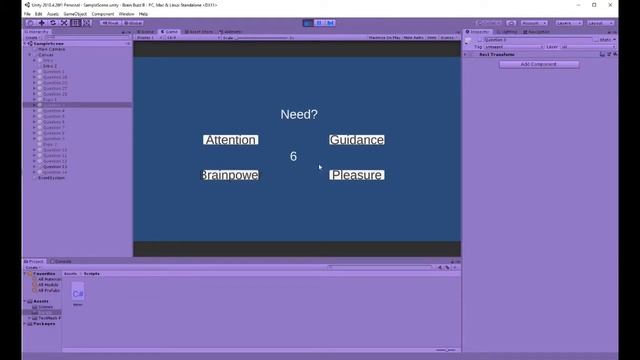
Task: Open the File menu
Action: (x=27, y=14)
